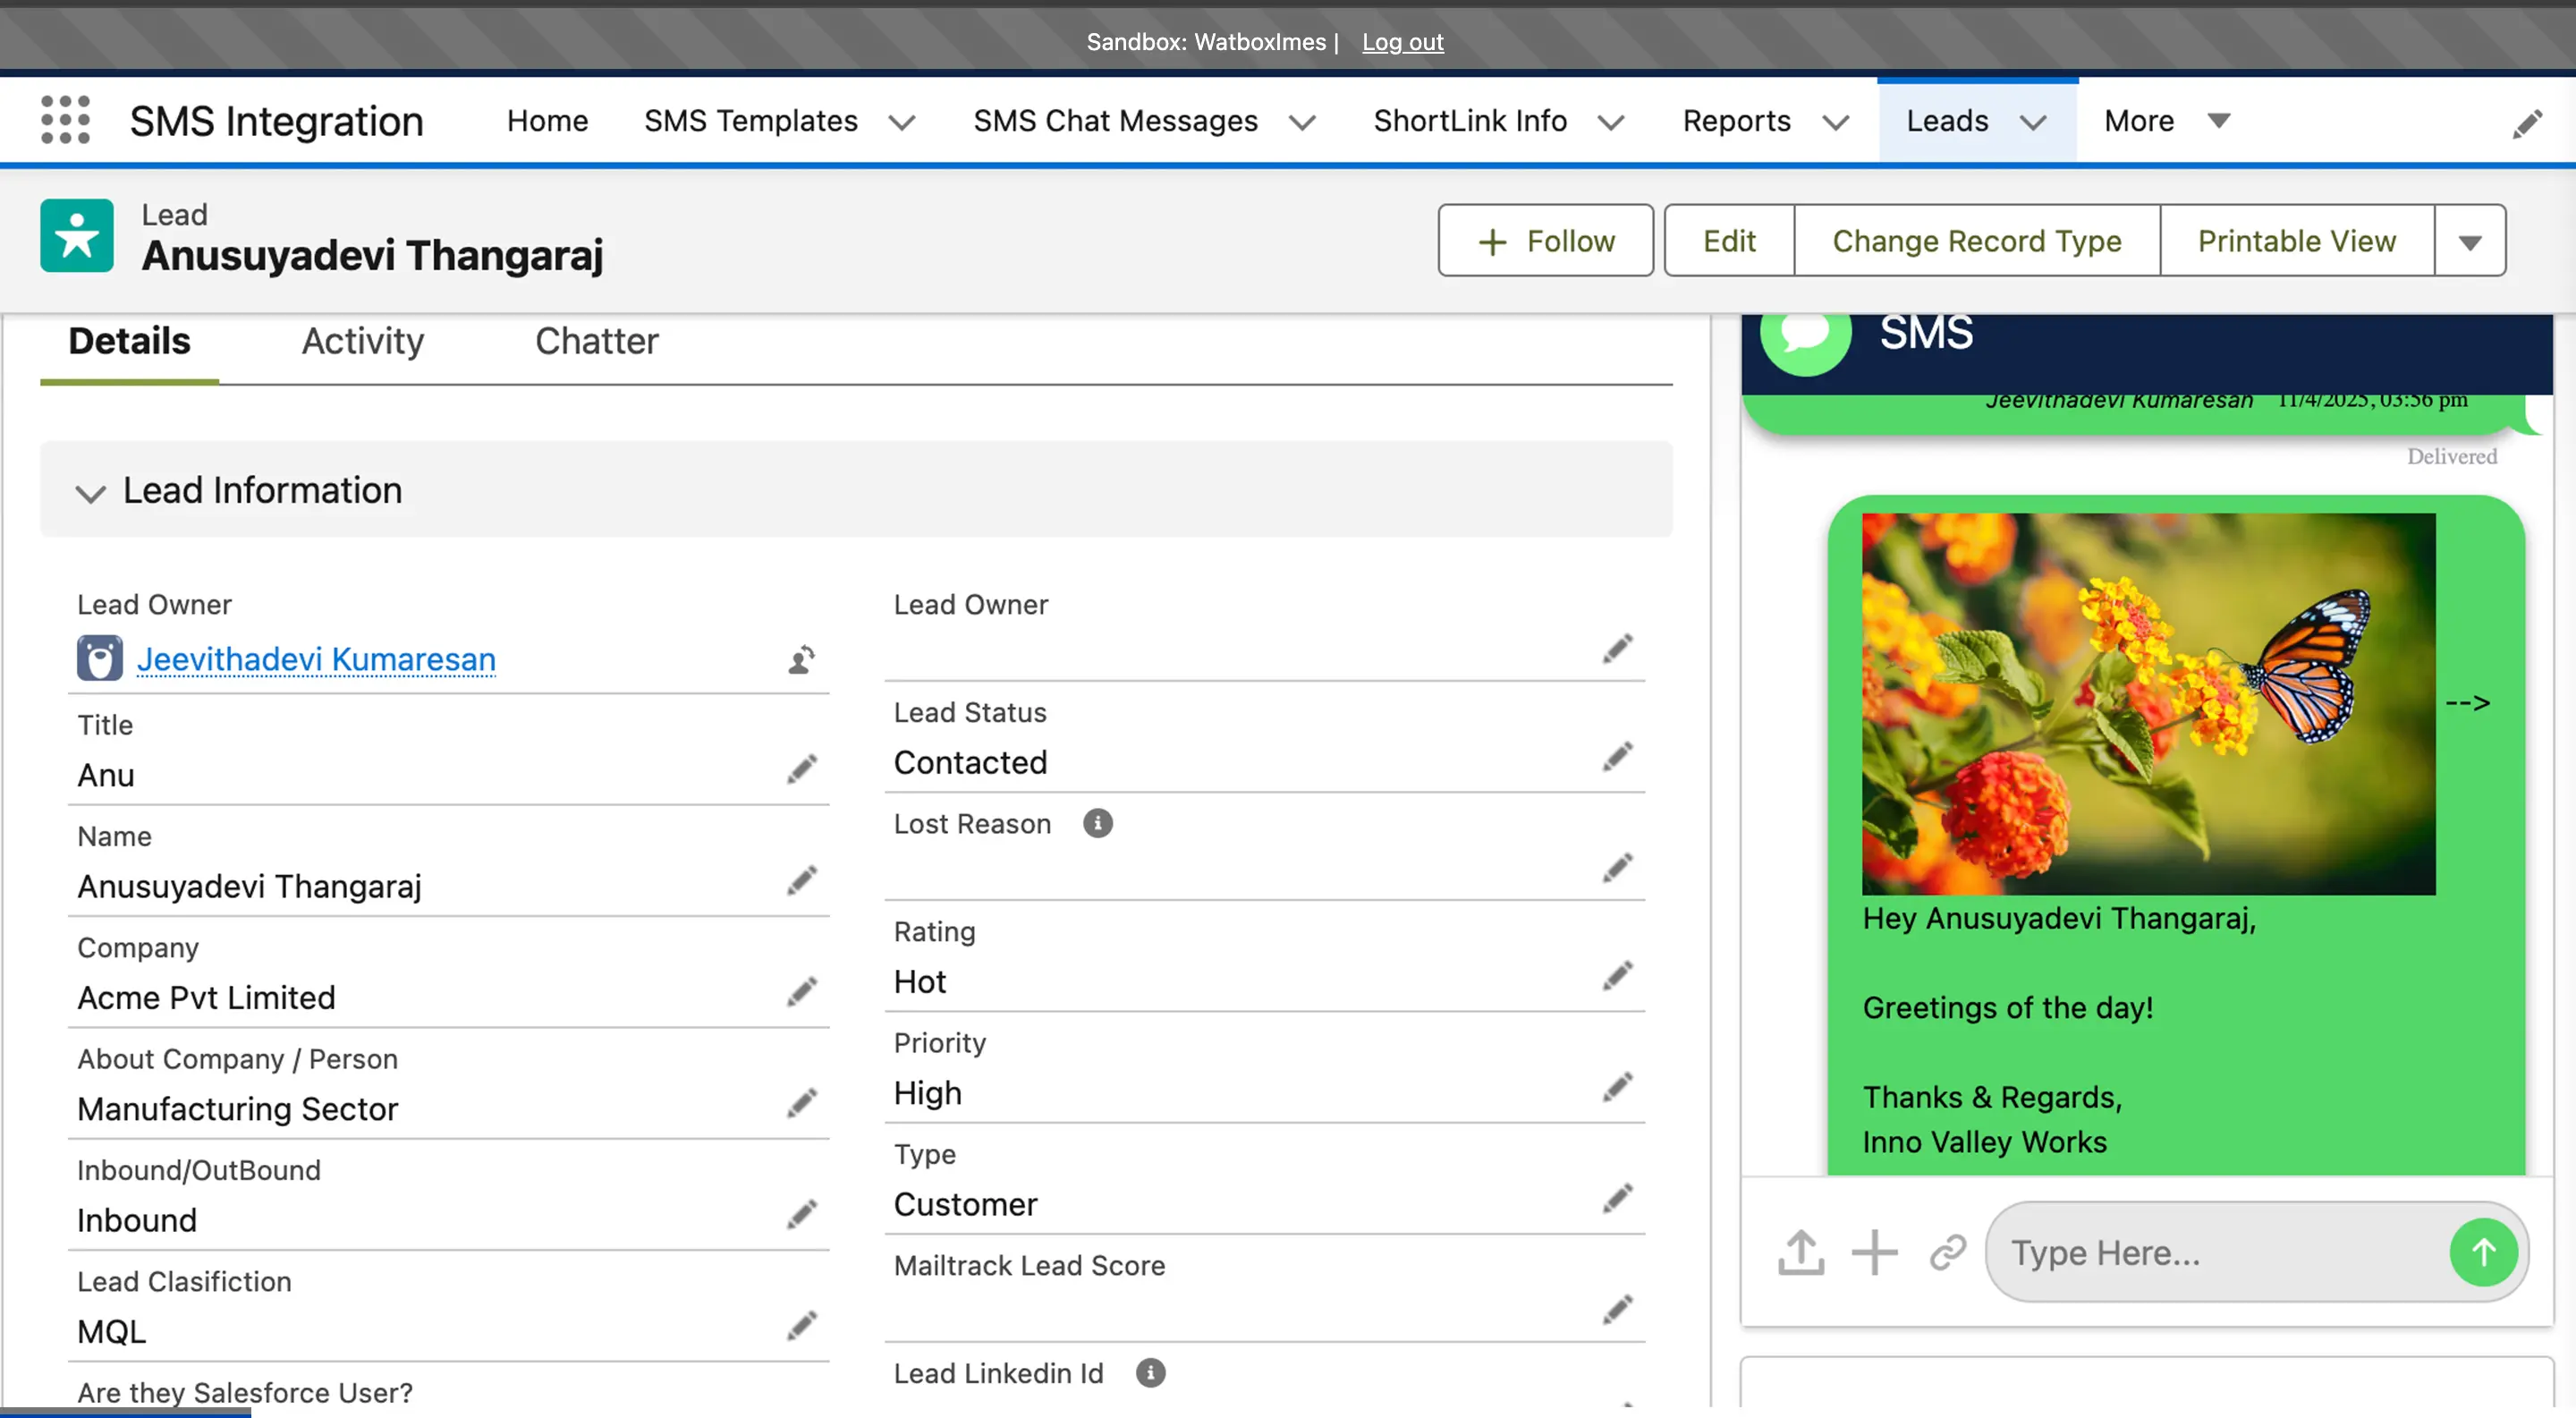Image resolution: width=2576 pixels, height=1418 pixels.
Task: Edit the Company field pencil icon
Action: point(801,992)
